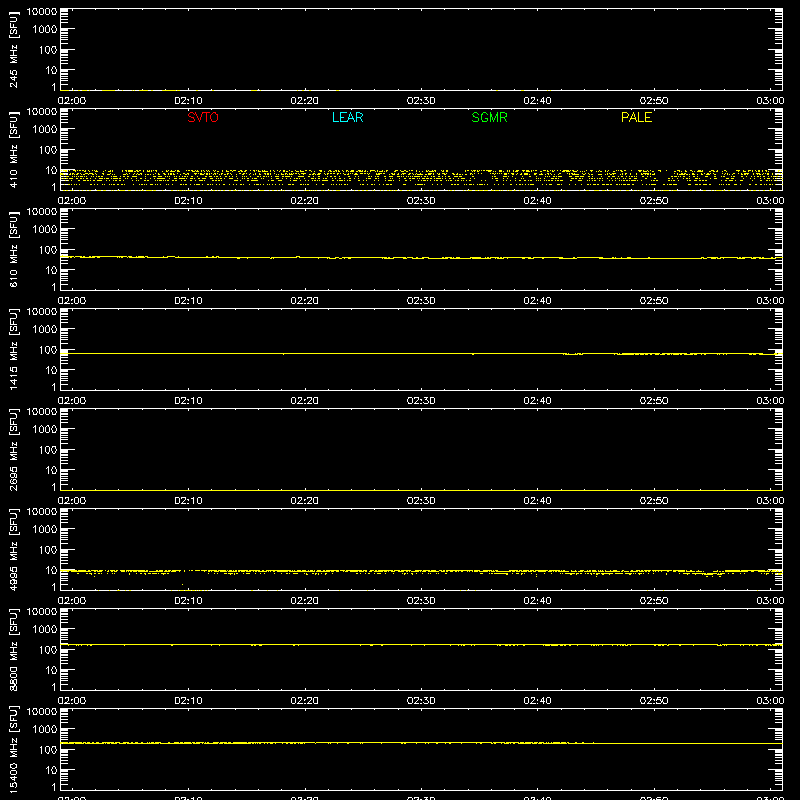Click the 410 MHz [SFU] axis title
The width and height of the screenshot is (800, 800).
click(x=13, y=149)
